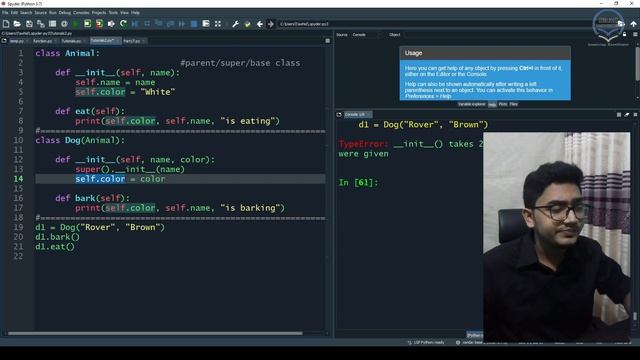Image resolution: width=640 pixels, height=360 pixels.
Task: Click the console prompt In [61]
Action: pos(358,182)
